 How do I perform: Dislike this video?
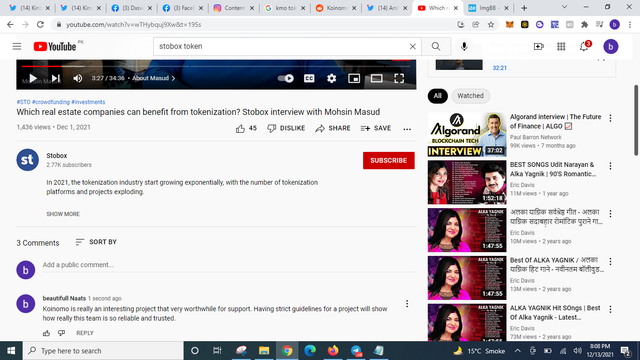[286, 128]
